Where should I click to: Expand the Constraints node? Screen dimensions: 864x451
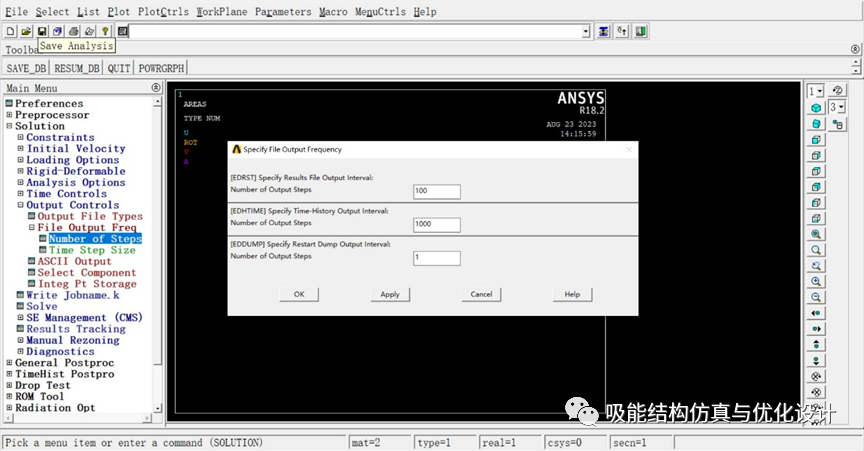20,137
